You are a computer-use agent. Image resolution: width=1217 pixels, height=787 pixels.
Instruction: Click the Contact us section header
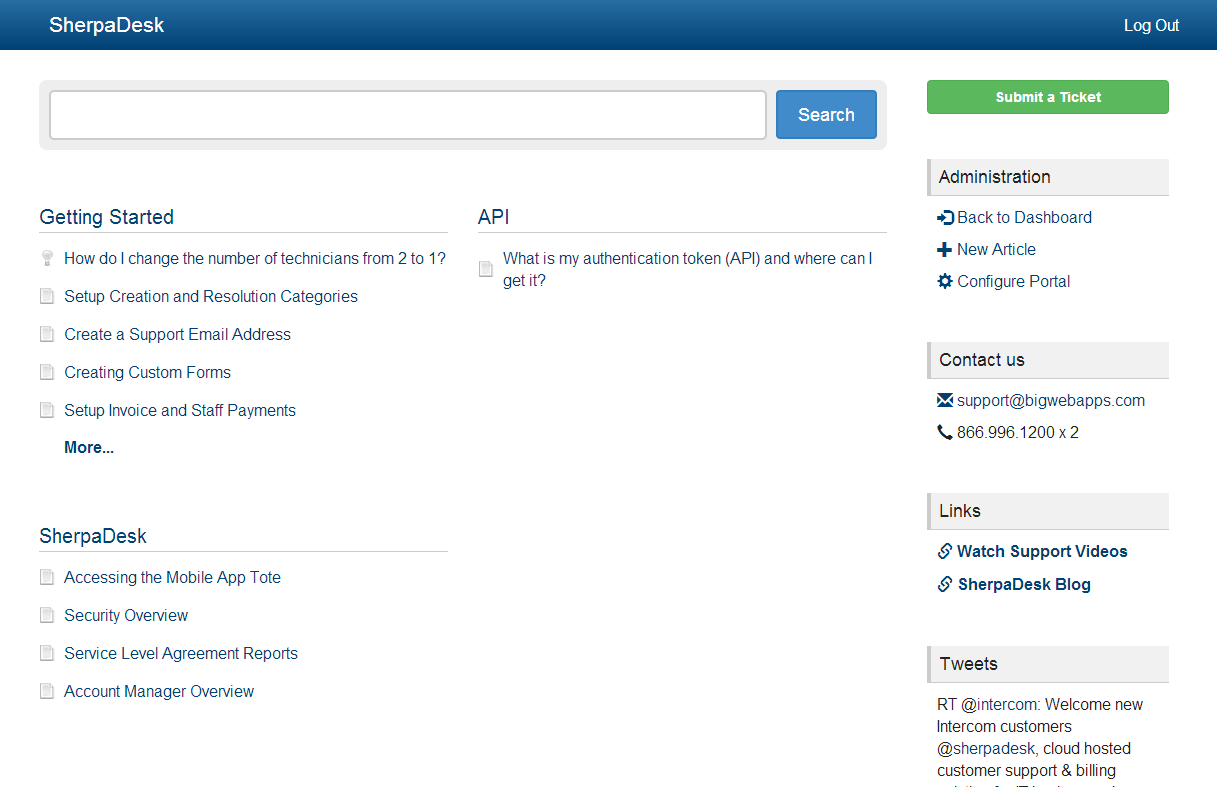pyautogui.click(x=1048, y=360)
